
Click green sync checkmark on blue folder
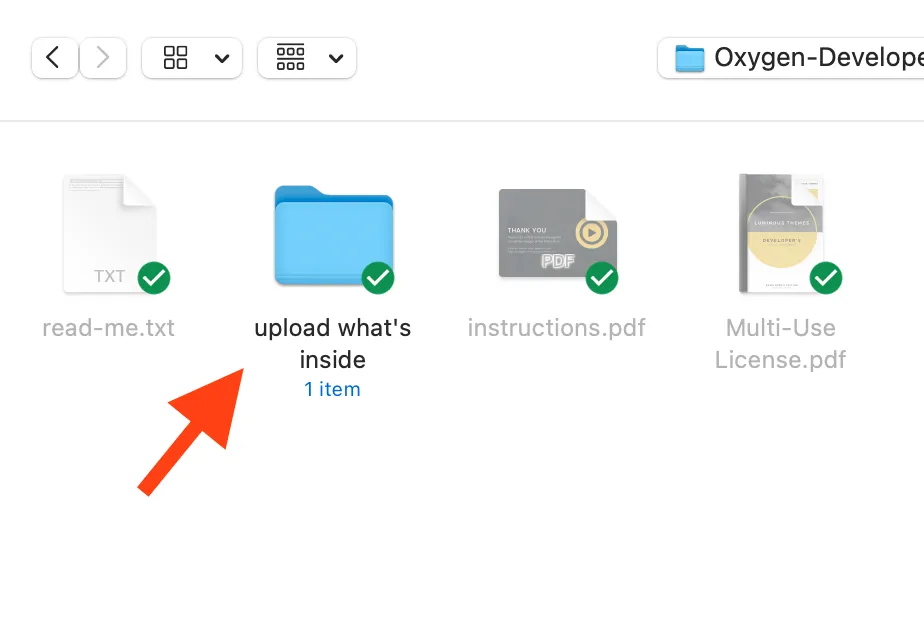(378, 278)
